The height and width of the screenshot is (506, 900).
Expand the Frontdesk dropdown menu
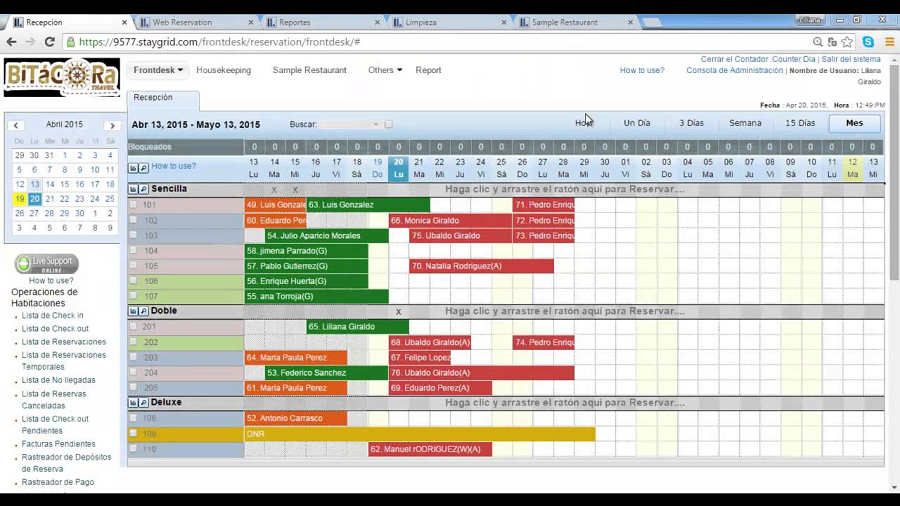point(159,70)
